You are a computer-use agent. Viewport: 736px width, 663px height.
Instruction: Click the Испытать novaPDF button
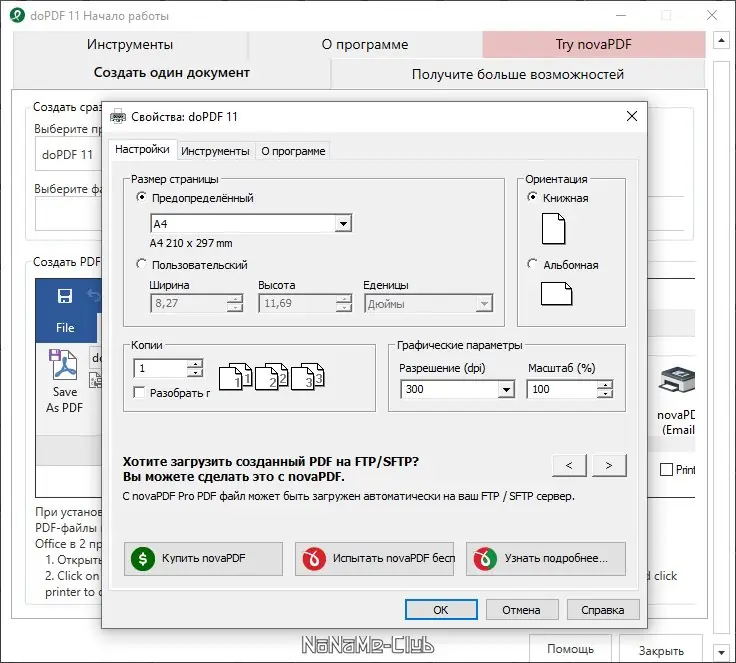coord(374,559)
